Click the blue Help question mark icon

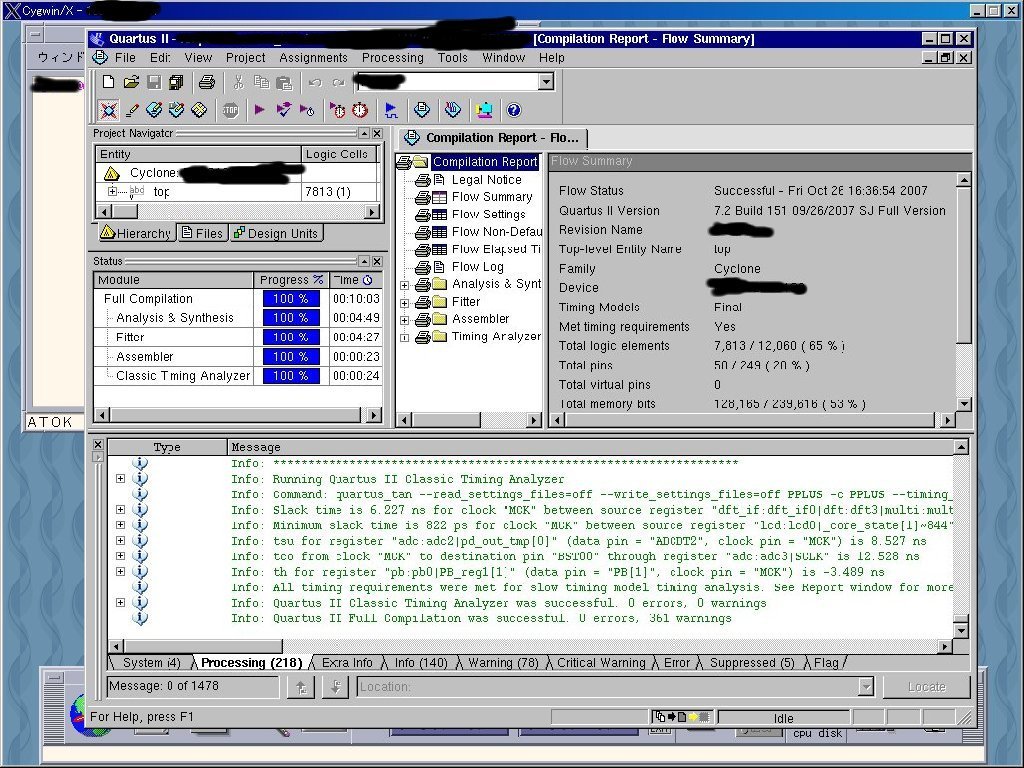point(514,110)
